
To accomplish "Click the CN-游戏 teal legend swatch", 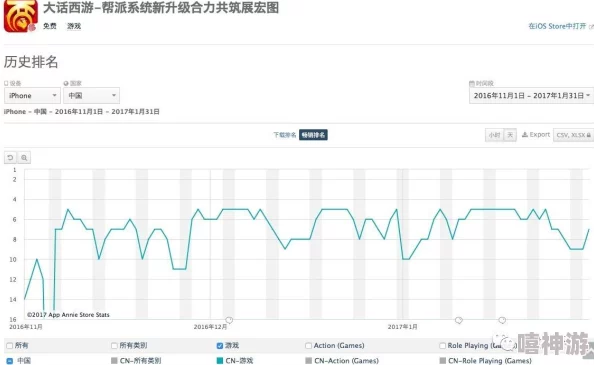I will coord(219,360).
